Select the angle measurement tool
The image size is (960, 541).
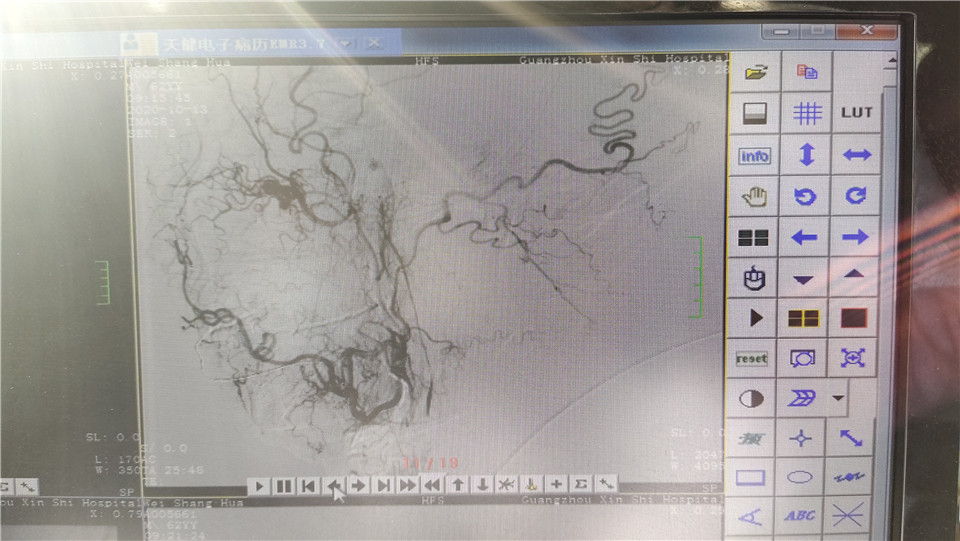tap(749, 516)
